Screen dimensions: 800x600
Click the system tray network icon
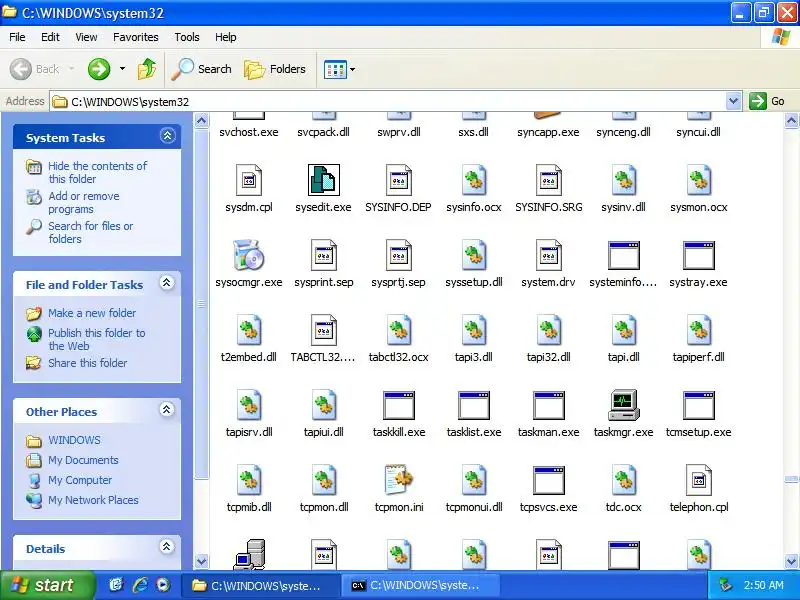(x=725, y=585)
